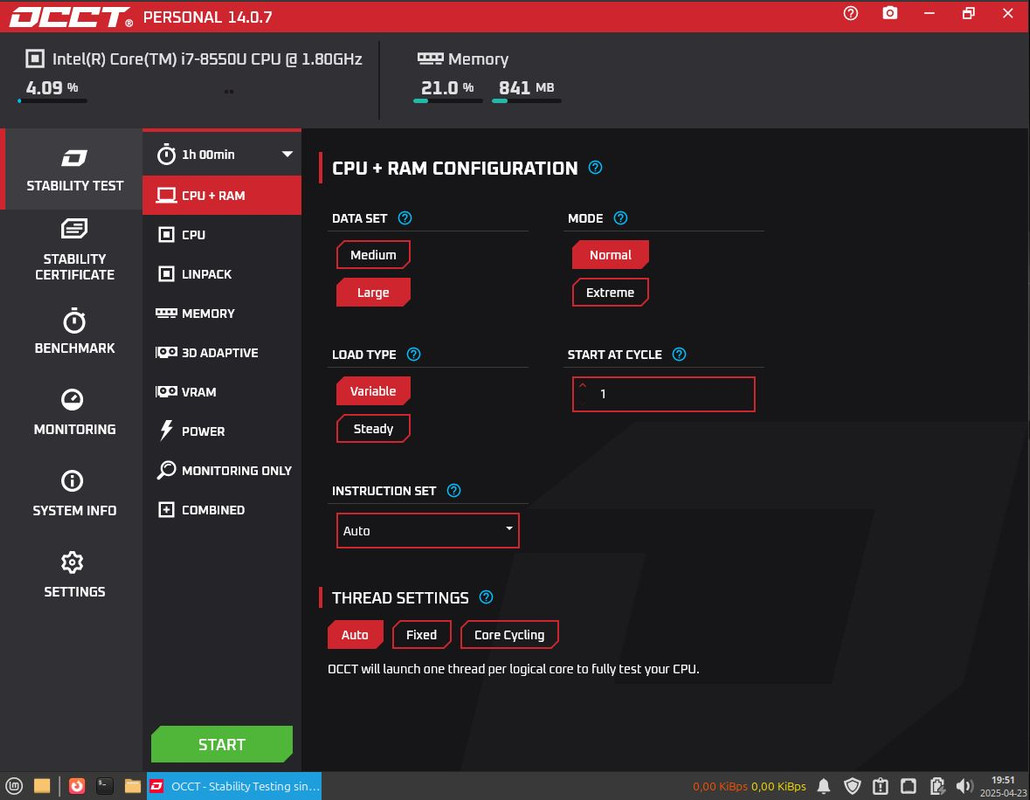The width and height of the screenshot is (1030, 800).
Task: Click the Memory module icon in header
Action: pos(430,58)
